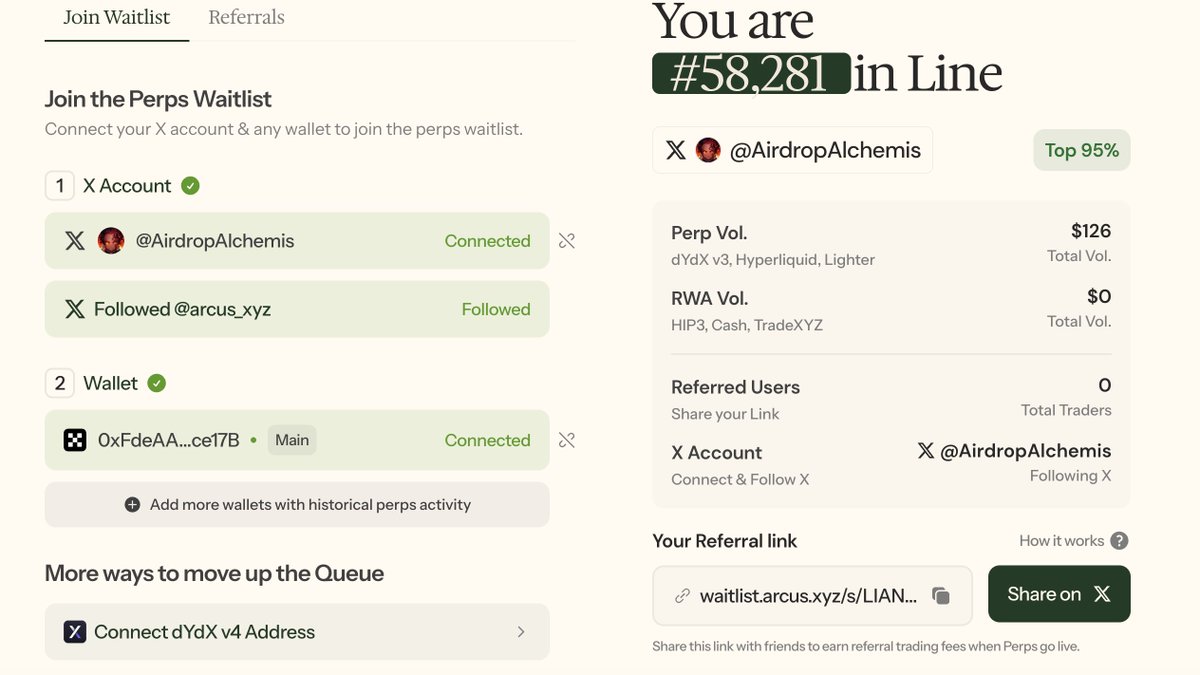Click the $126 Perp Vol. value
The image size is (1200, 675).
pyautogui.click(x=1091, y=231)
